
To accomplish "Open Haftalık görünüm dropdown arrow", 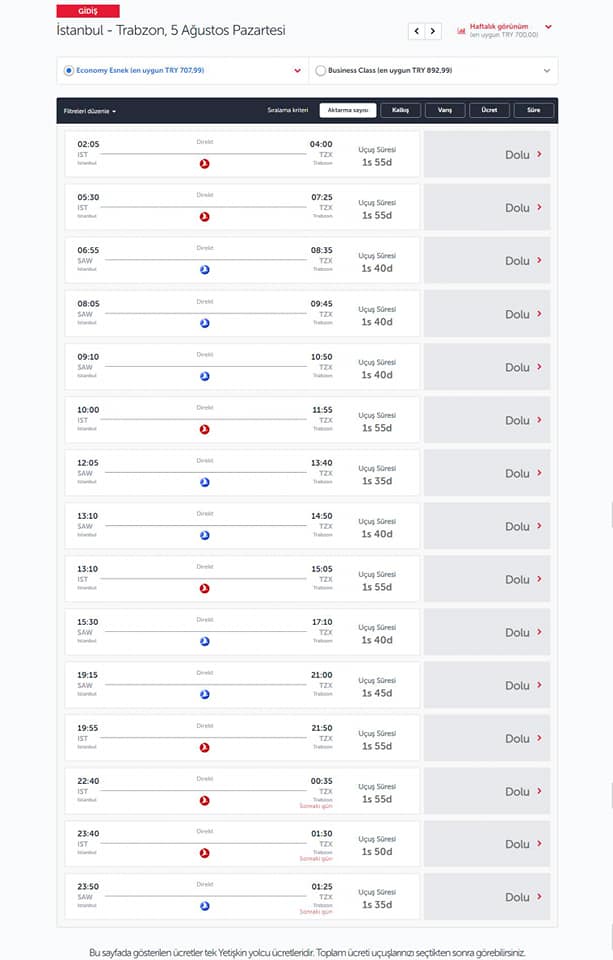I will 548,27.
